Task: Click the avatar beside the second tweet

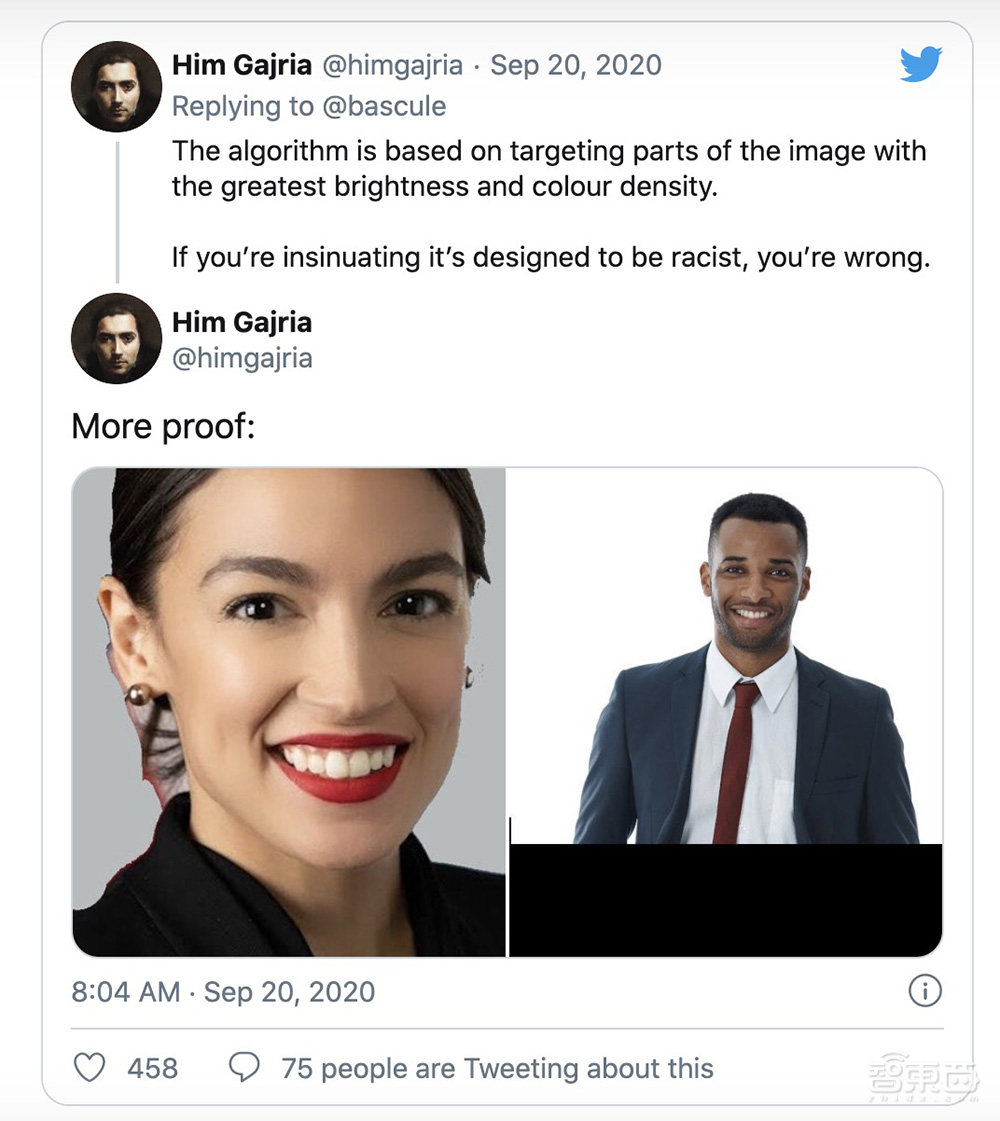Action: coord(117,338)
